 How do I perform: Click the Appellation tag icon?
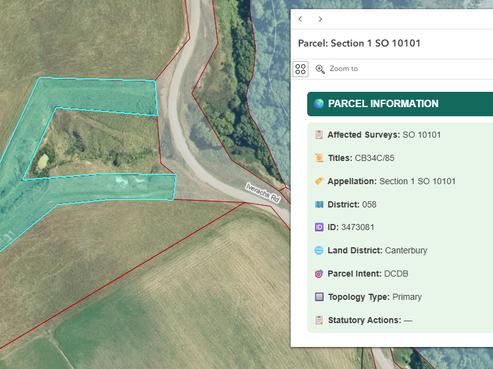click(319, 181)
